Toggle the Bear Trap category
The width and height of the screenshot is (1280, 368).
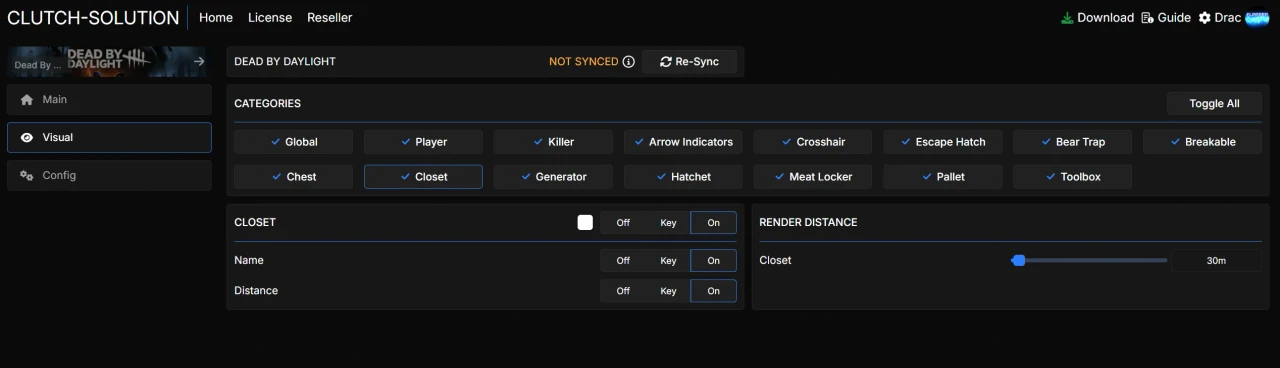pos(1072,142)
